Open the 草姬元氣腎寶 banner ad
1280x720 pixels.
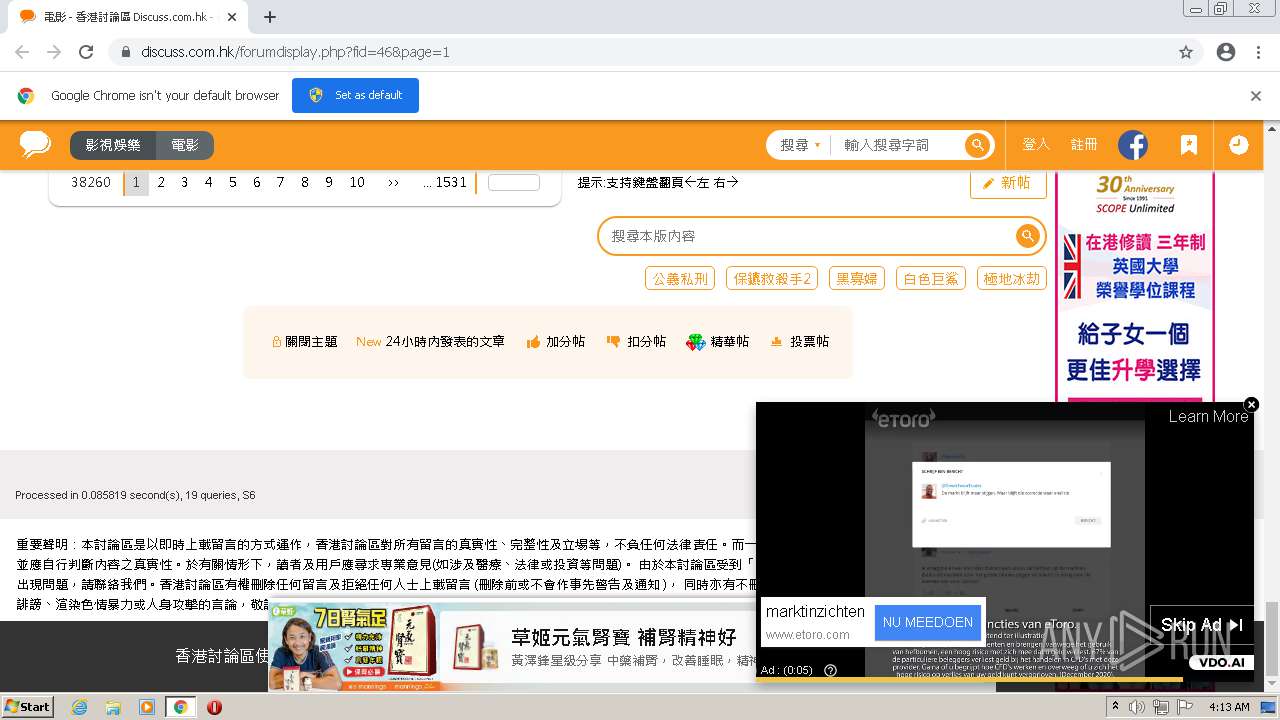pos(512,646)
